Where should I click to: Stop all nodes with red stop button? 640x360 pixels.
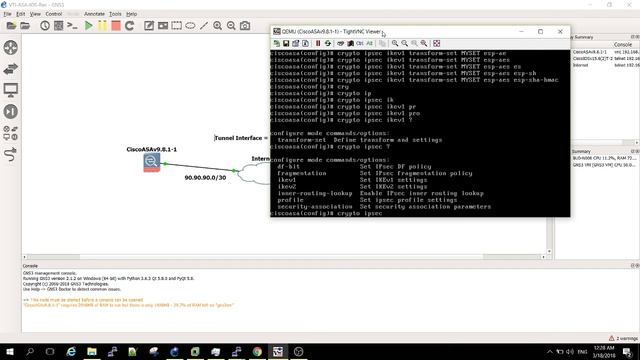pos(116,26)
